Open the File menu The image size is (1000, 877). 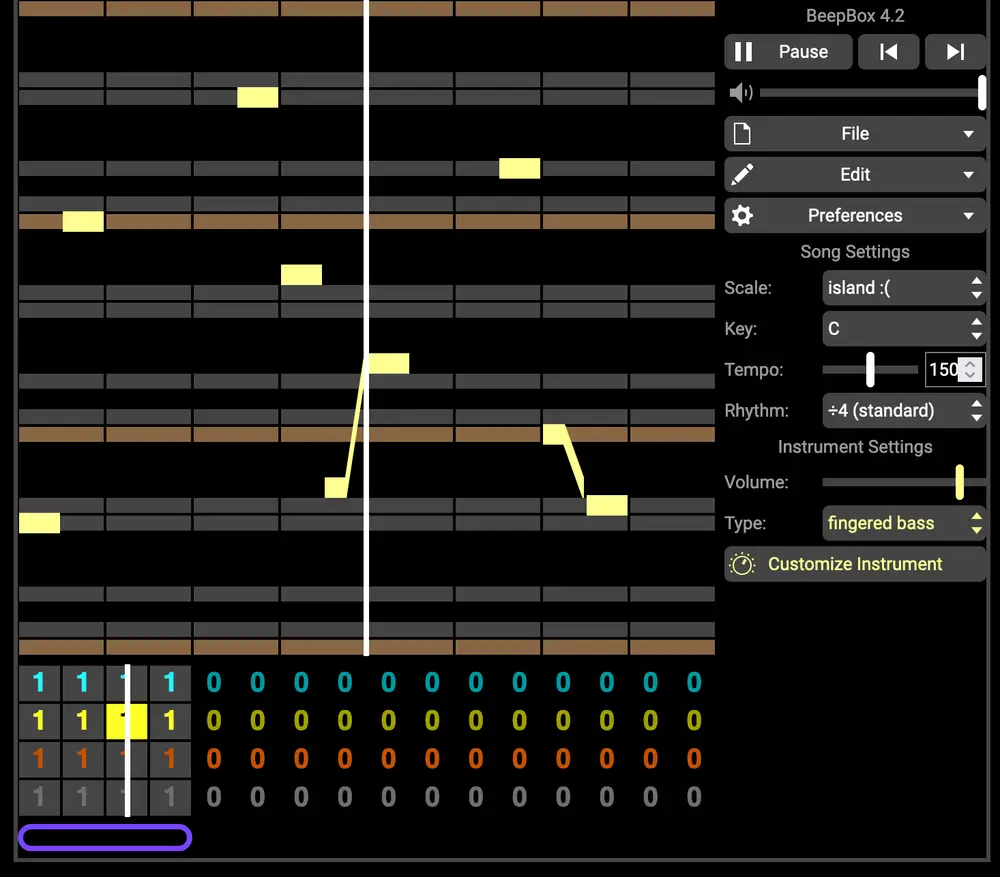(855, 133)
